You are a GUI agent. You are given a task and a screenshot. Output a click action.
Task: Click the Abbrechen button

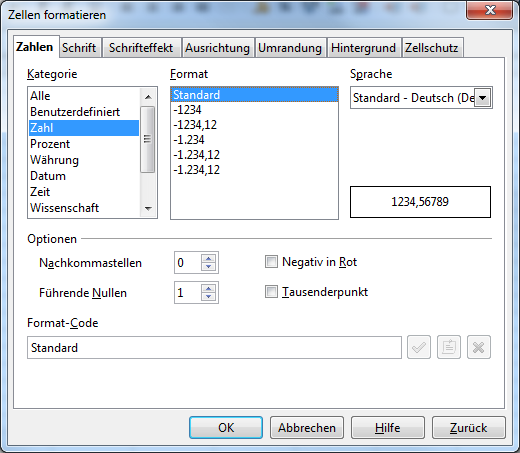pos(307,428)
